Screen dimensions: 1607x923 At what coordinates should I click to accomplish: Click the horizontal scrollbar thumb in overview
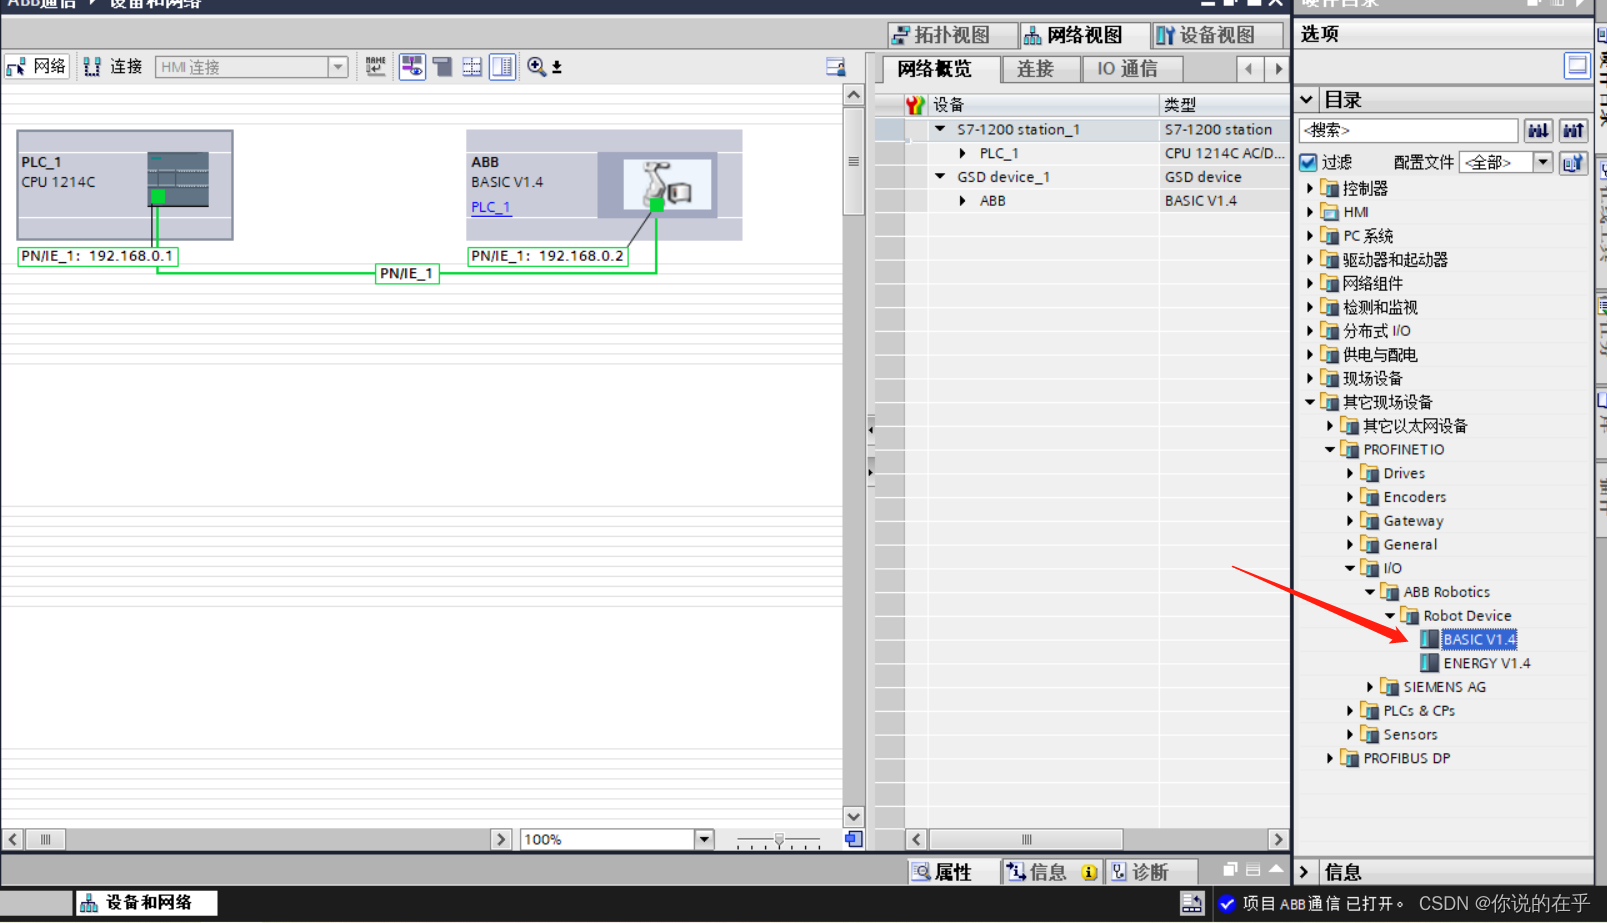1026,839
